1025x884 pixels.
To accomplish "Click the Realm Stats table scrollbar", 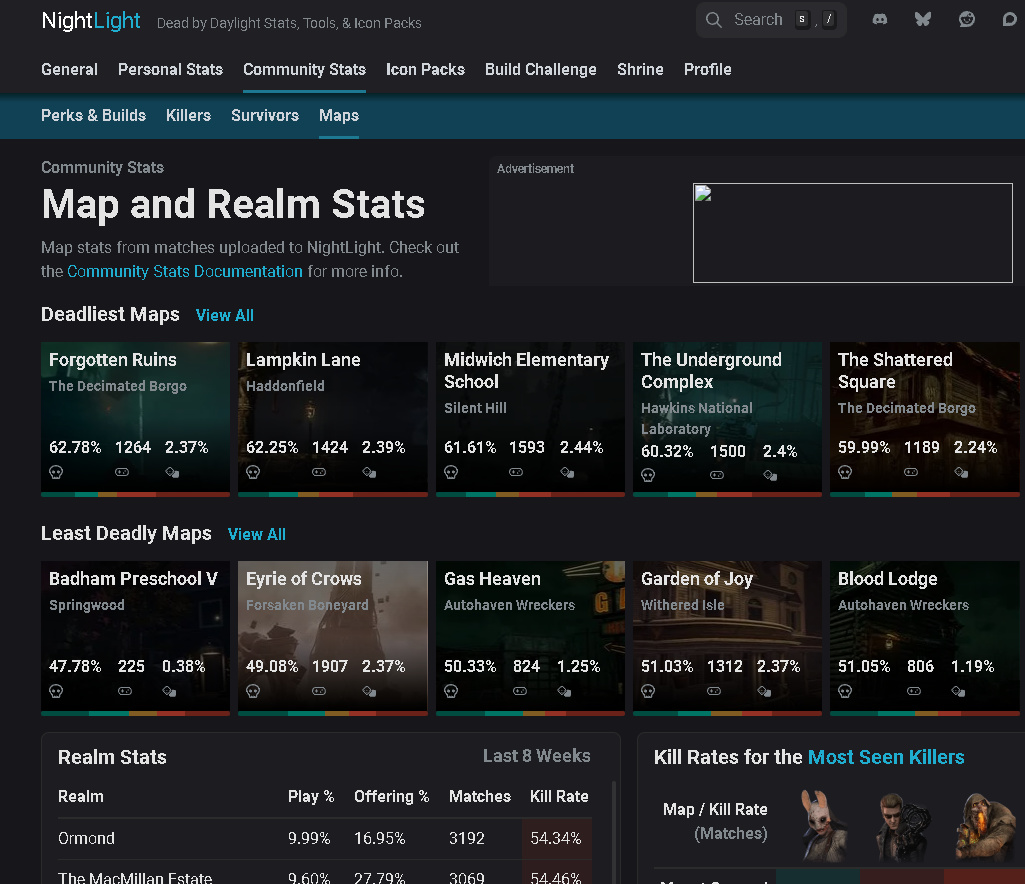I will pos(613,832).
